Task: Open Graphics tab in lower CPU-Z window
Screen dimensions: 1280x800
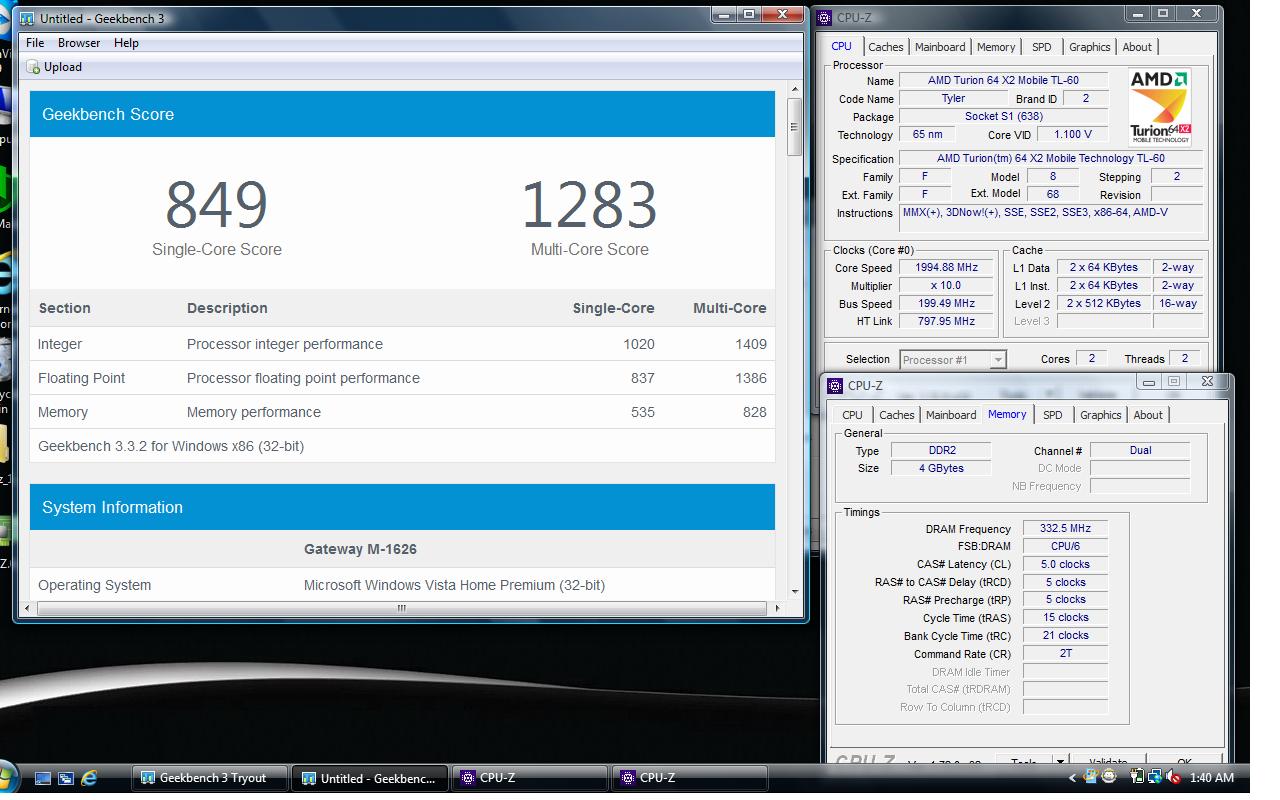Action: (x=1100, y=415)
